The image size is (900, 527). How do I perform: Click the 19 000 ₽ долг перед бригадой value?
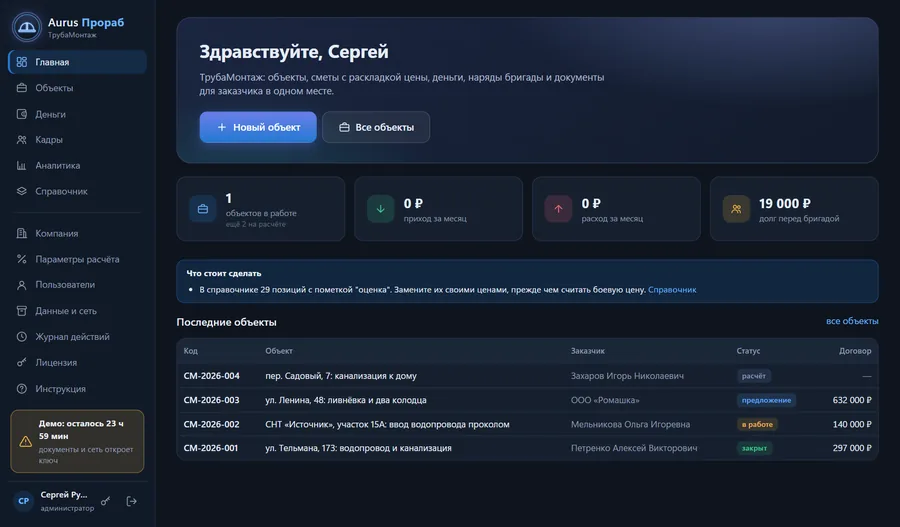(785, 204)
